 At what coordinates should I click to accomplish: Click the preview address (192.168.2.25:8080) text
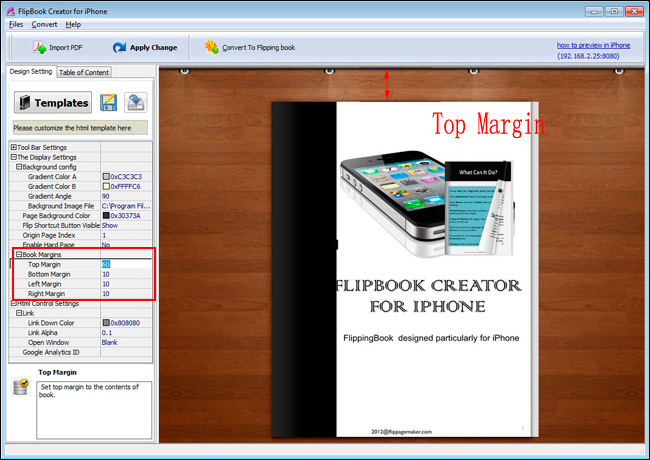(x=588, y=56)
